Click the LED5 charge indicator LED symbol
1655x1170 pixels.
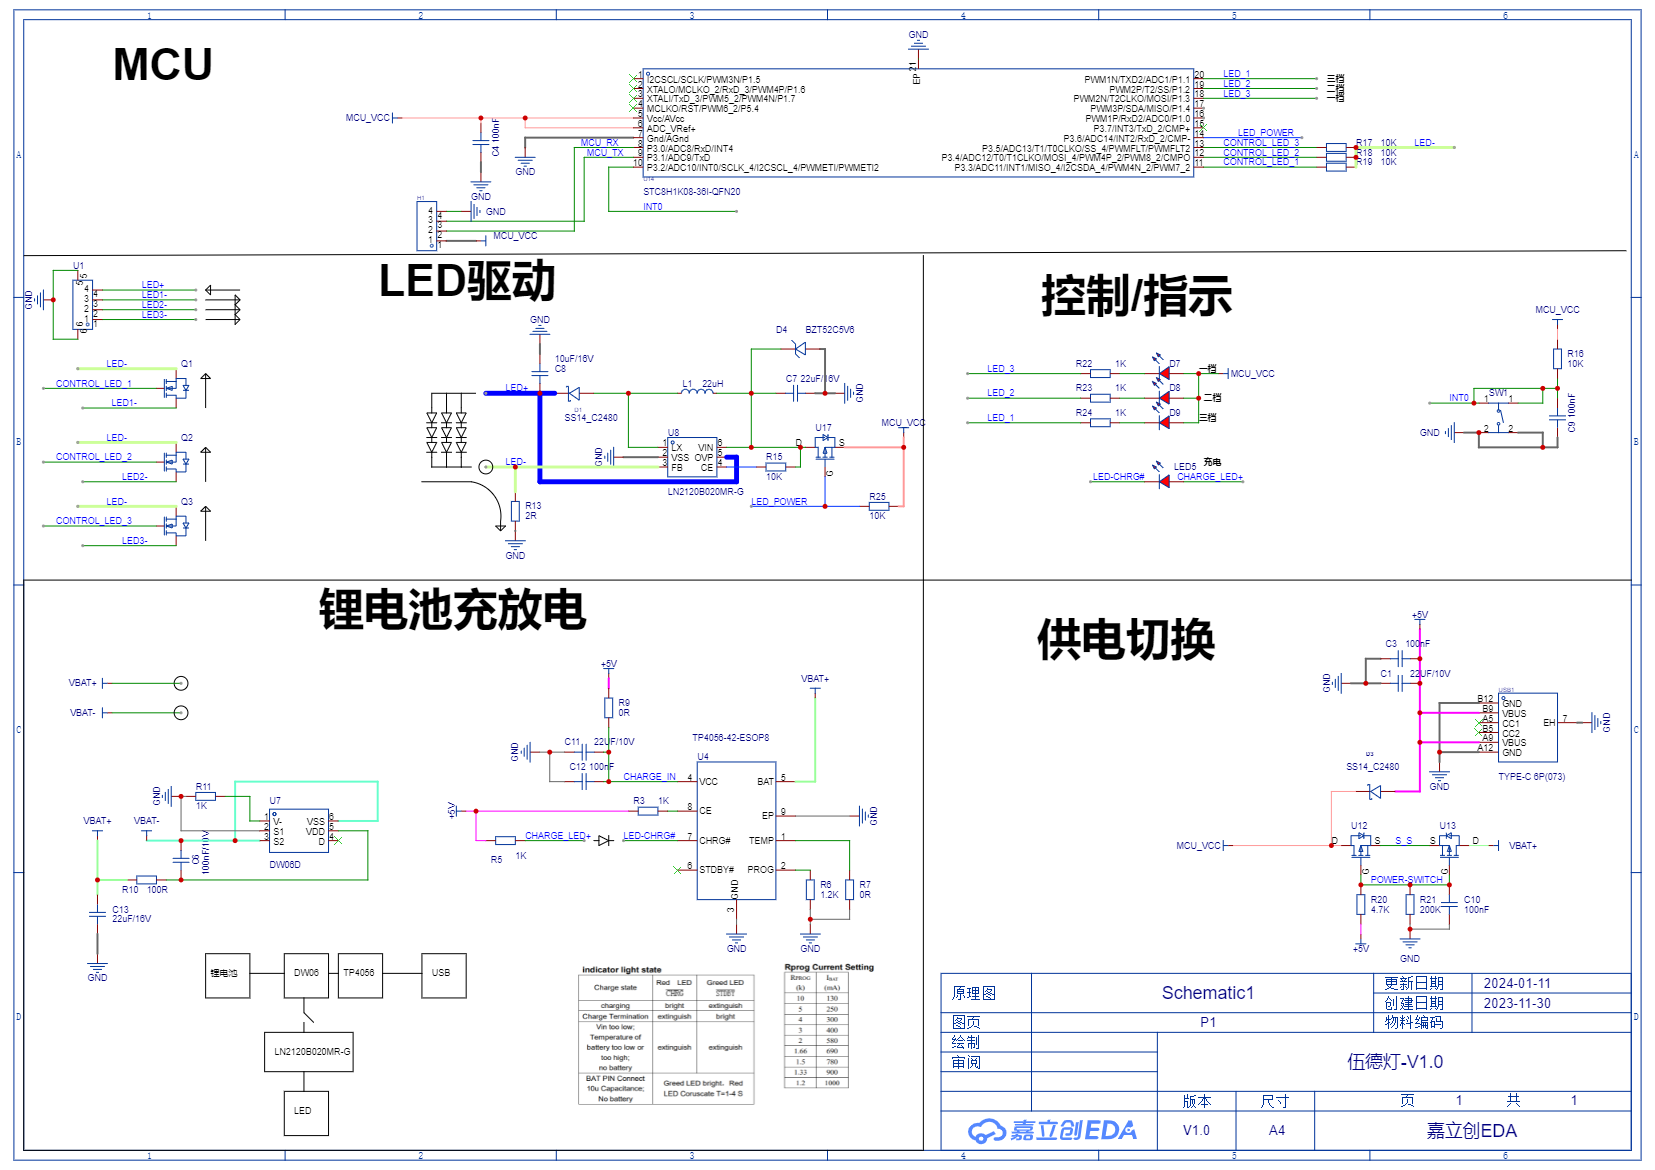[x=1163, y=480]
